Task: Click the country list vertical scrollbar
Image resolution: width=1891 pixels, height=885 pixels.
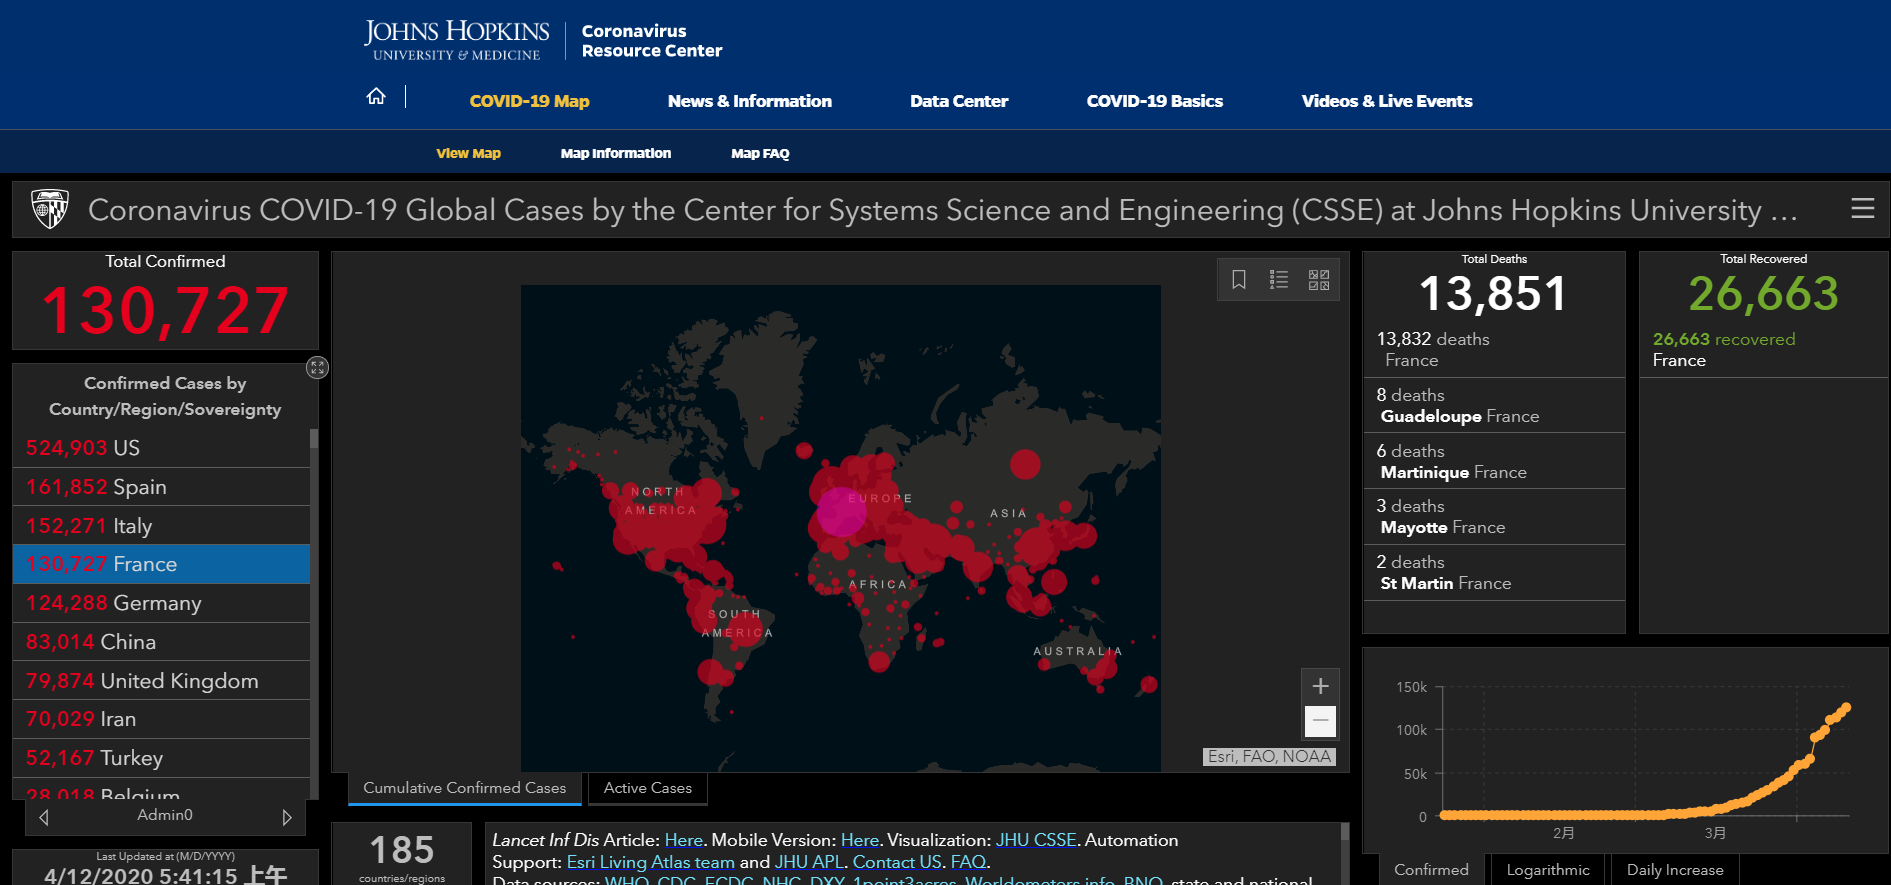Action: coord(314,600)
